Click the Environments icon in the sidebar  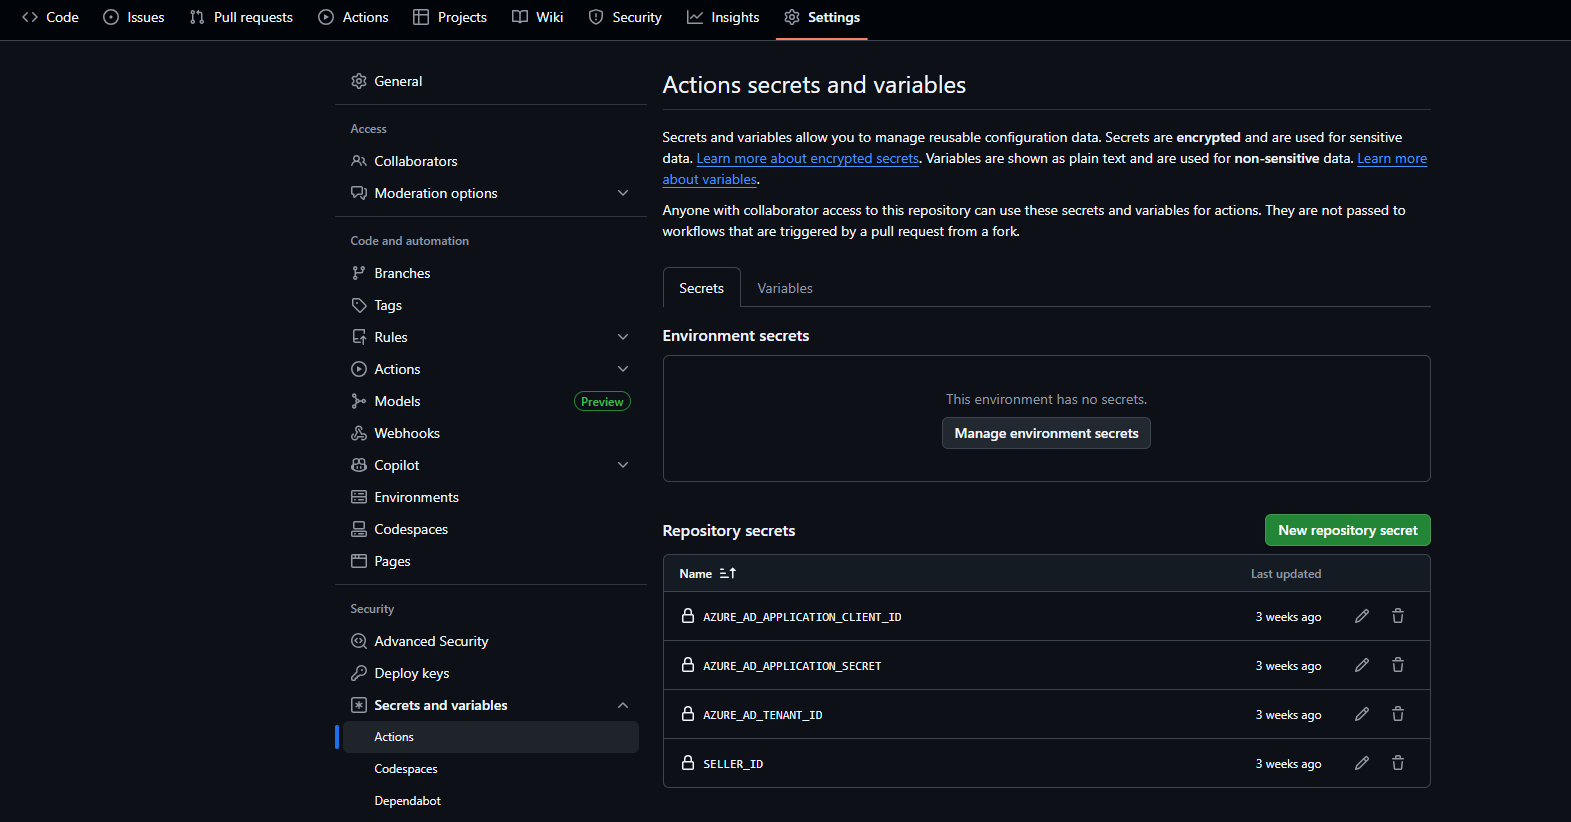click(x=359, y=497)
